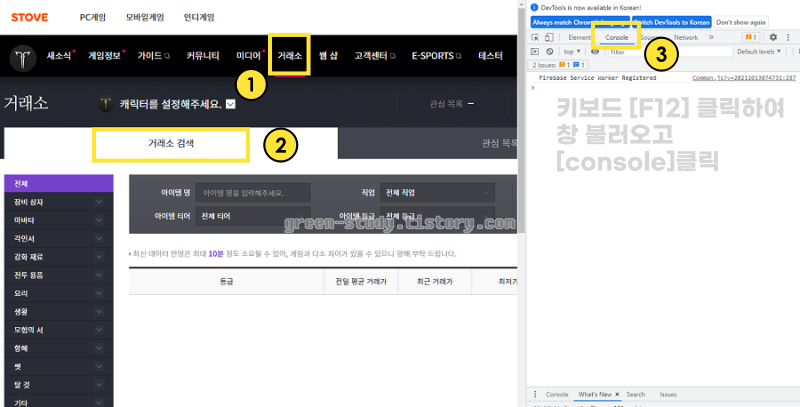The height and width of the screenshot is (407, 800).
Task: Click the console Filter input
Action: 669,52
